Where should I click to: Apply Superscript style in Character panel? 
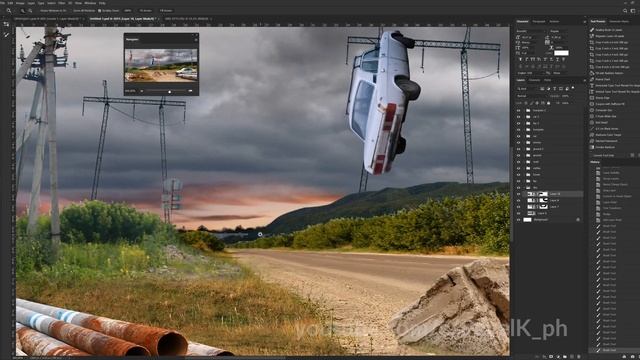pos(545,60)
